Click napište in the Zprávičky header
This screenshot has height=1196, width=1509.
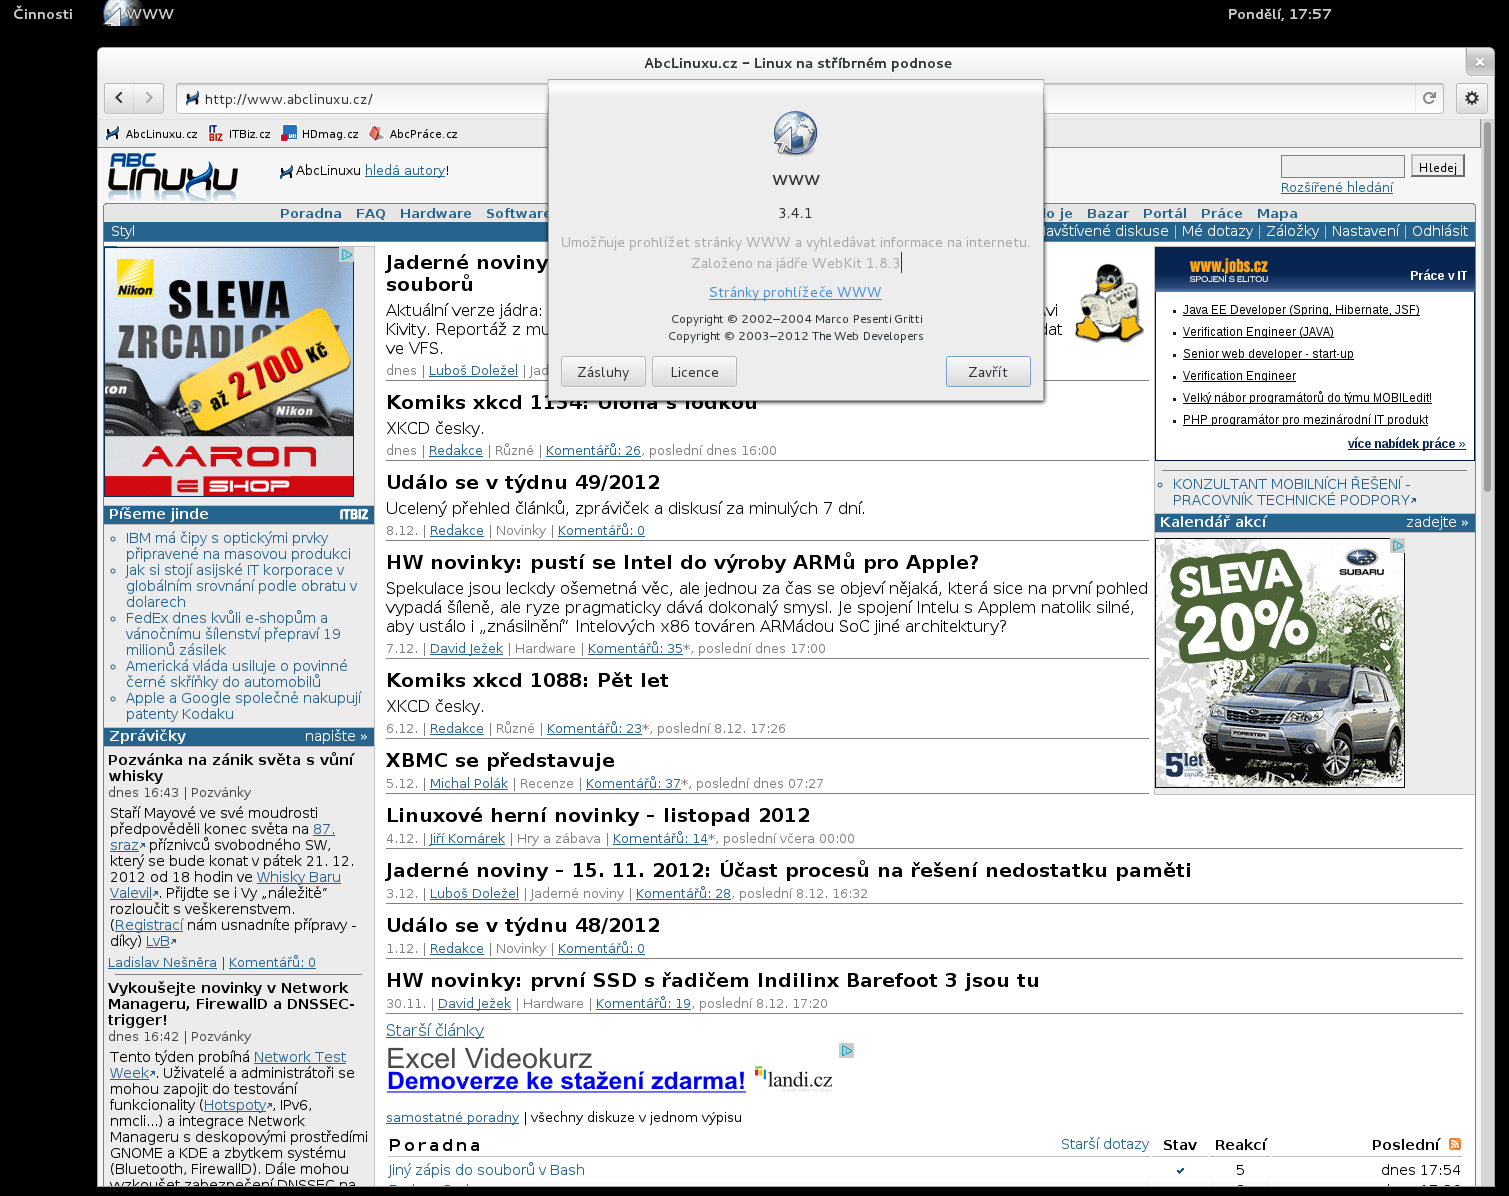point(336,736)
